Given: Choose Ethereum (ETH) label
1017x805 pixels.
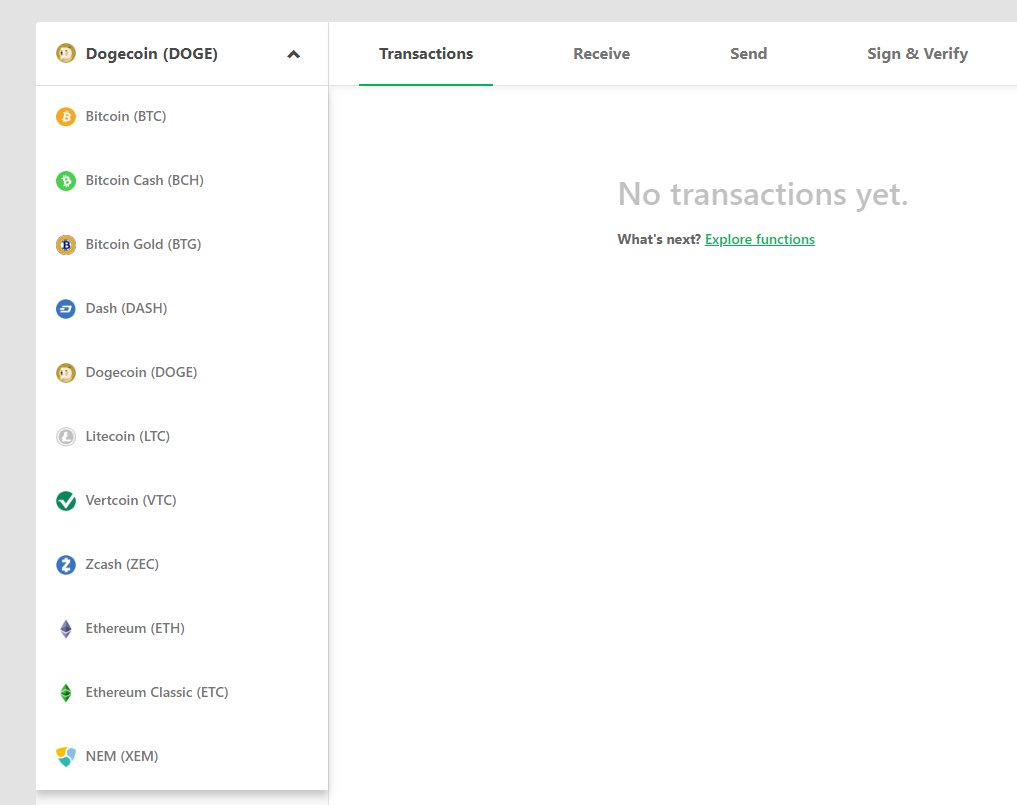Looking at the screenshot, I should pos(135,629).
